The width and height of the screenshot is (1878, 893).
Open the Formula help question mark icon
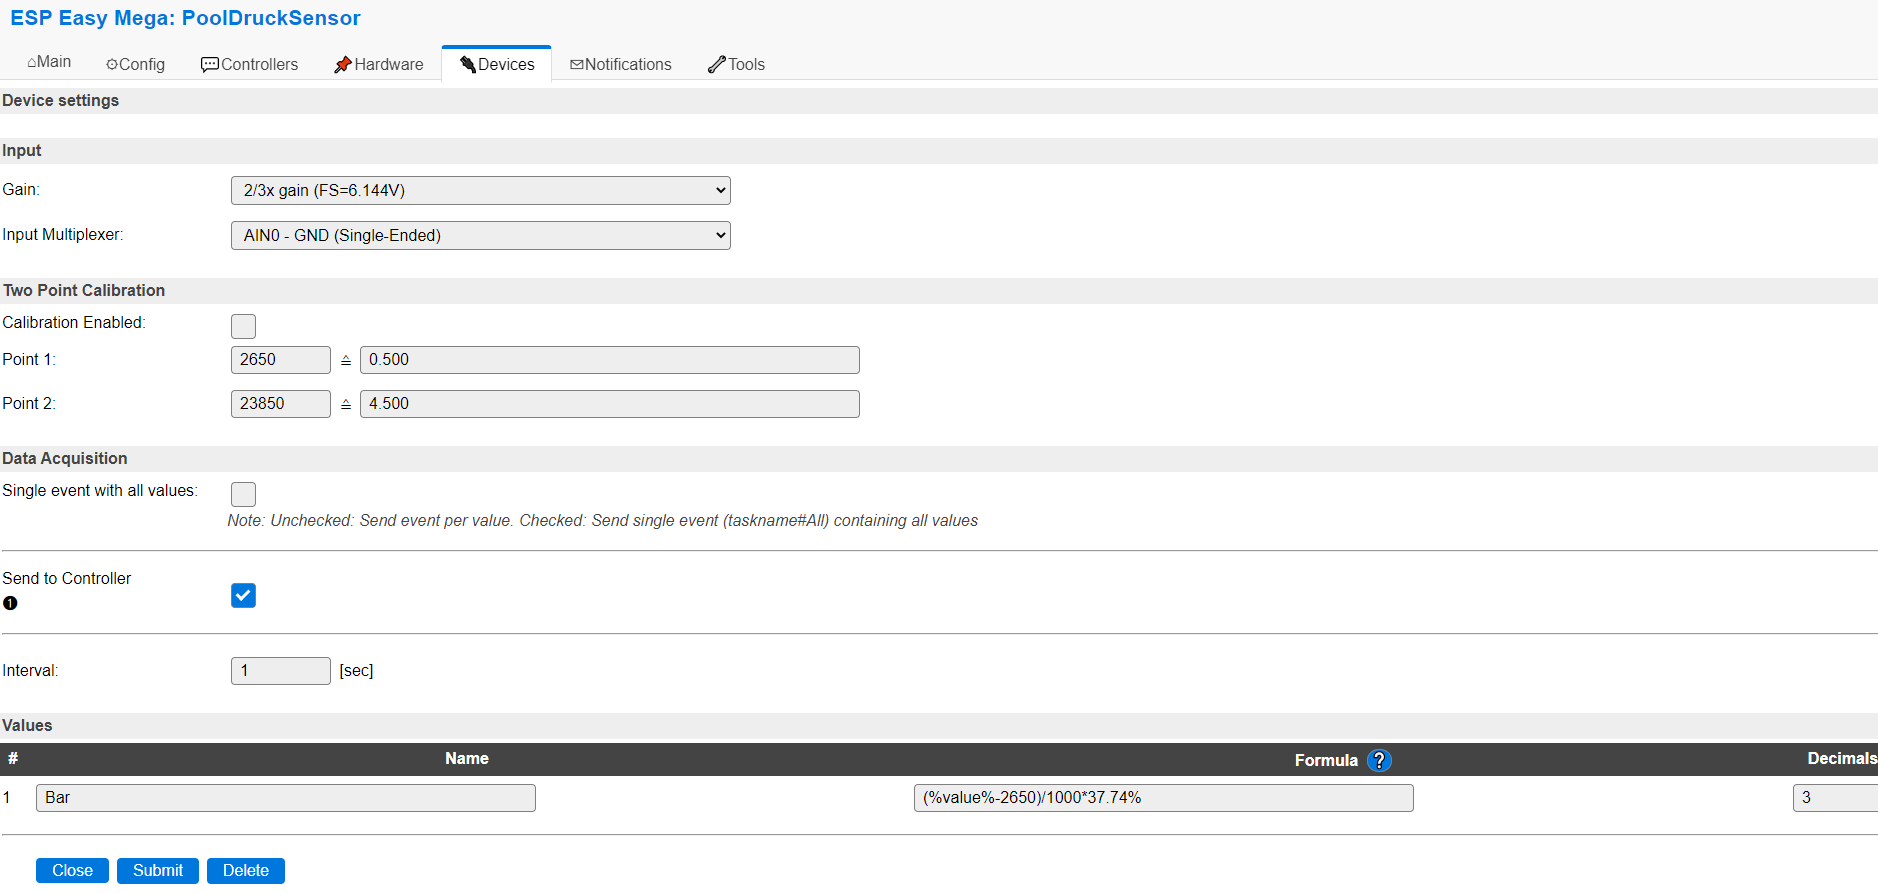[x=1379, y=761]
